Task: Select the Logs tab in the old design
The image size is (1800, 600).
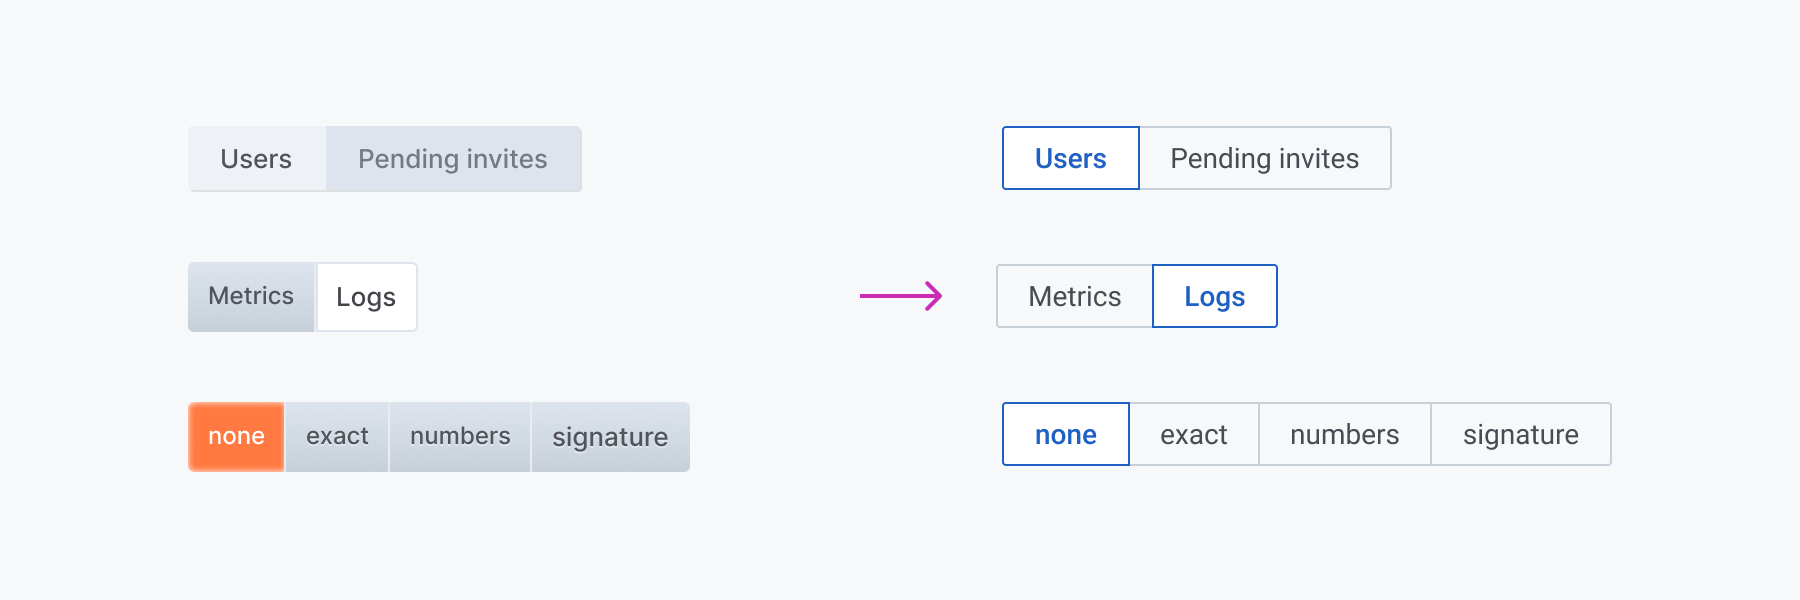Action: (x=365, y=296)
